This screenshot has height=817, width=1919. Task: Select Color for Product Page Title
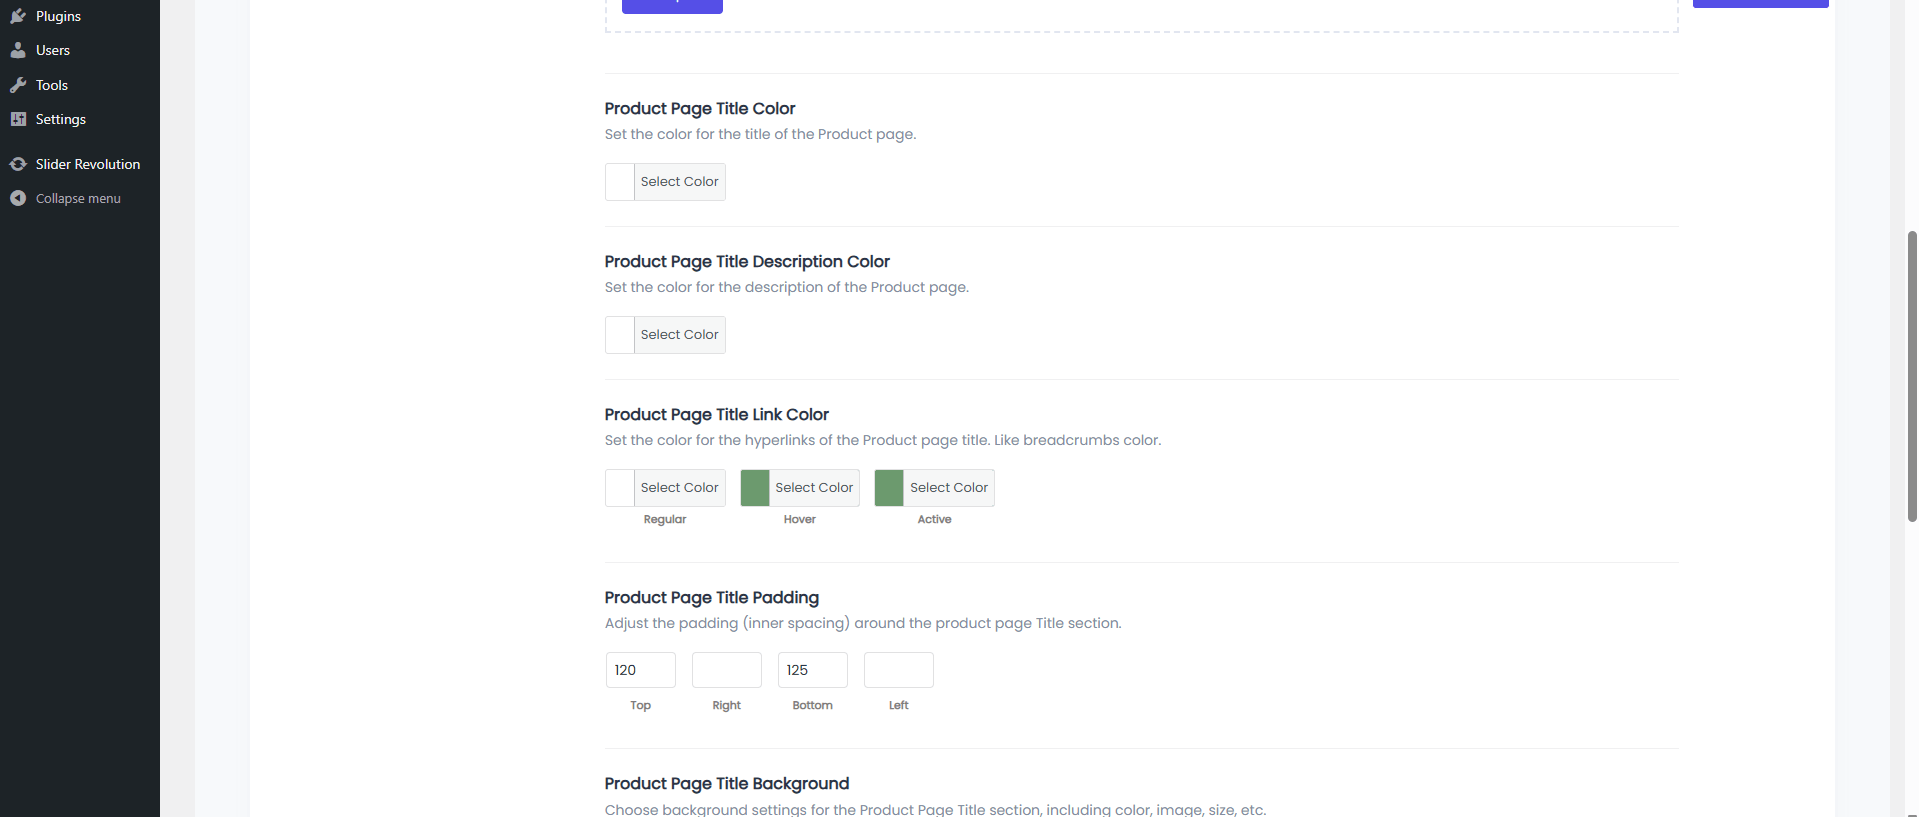click(x=679, y=182)
